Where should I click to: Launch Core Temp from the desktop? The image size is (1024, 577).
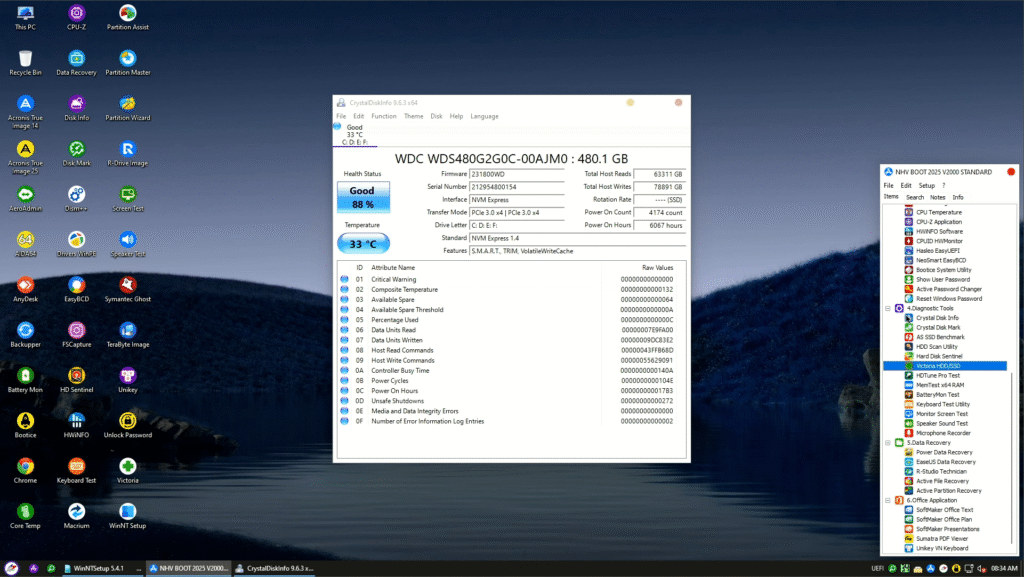pyautogui.click(x=26, y=511)
